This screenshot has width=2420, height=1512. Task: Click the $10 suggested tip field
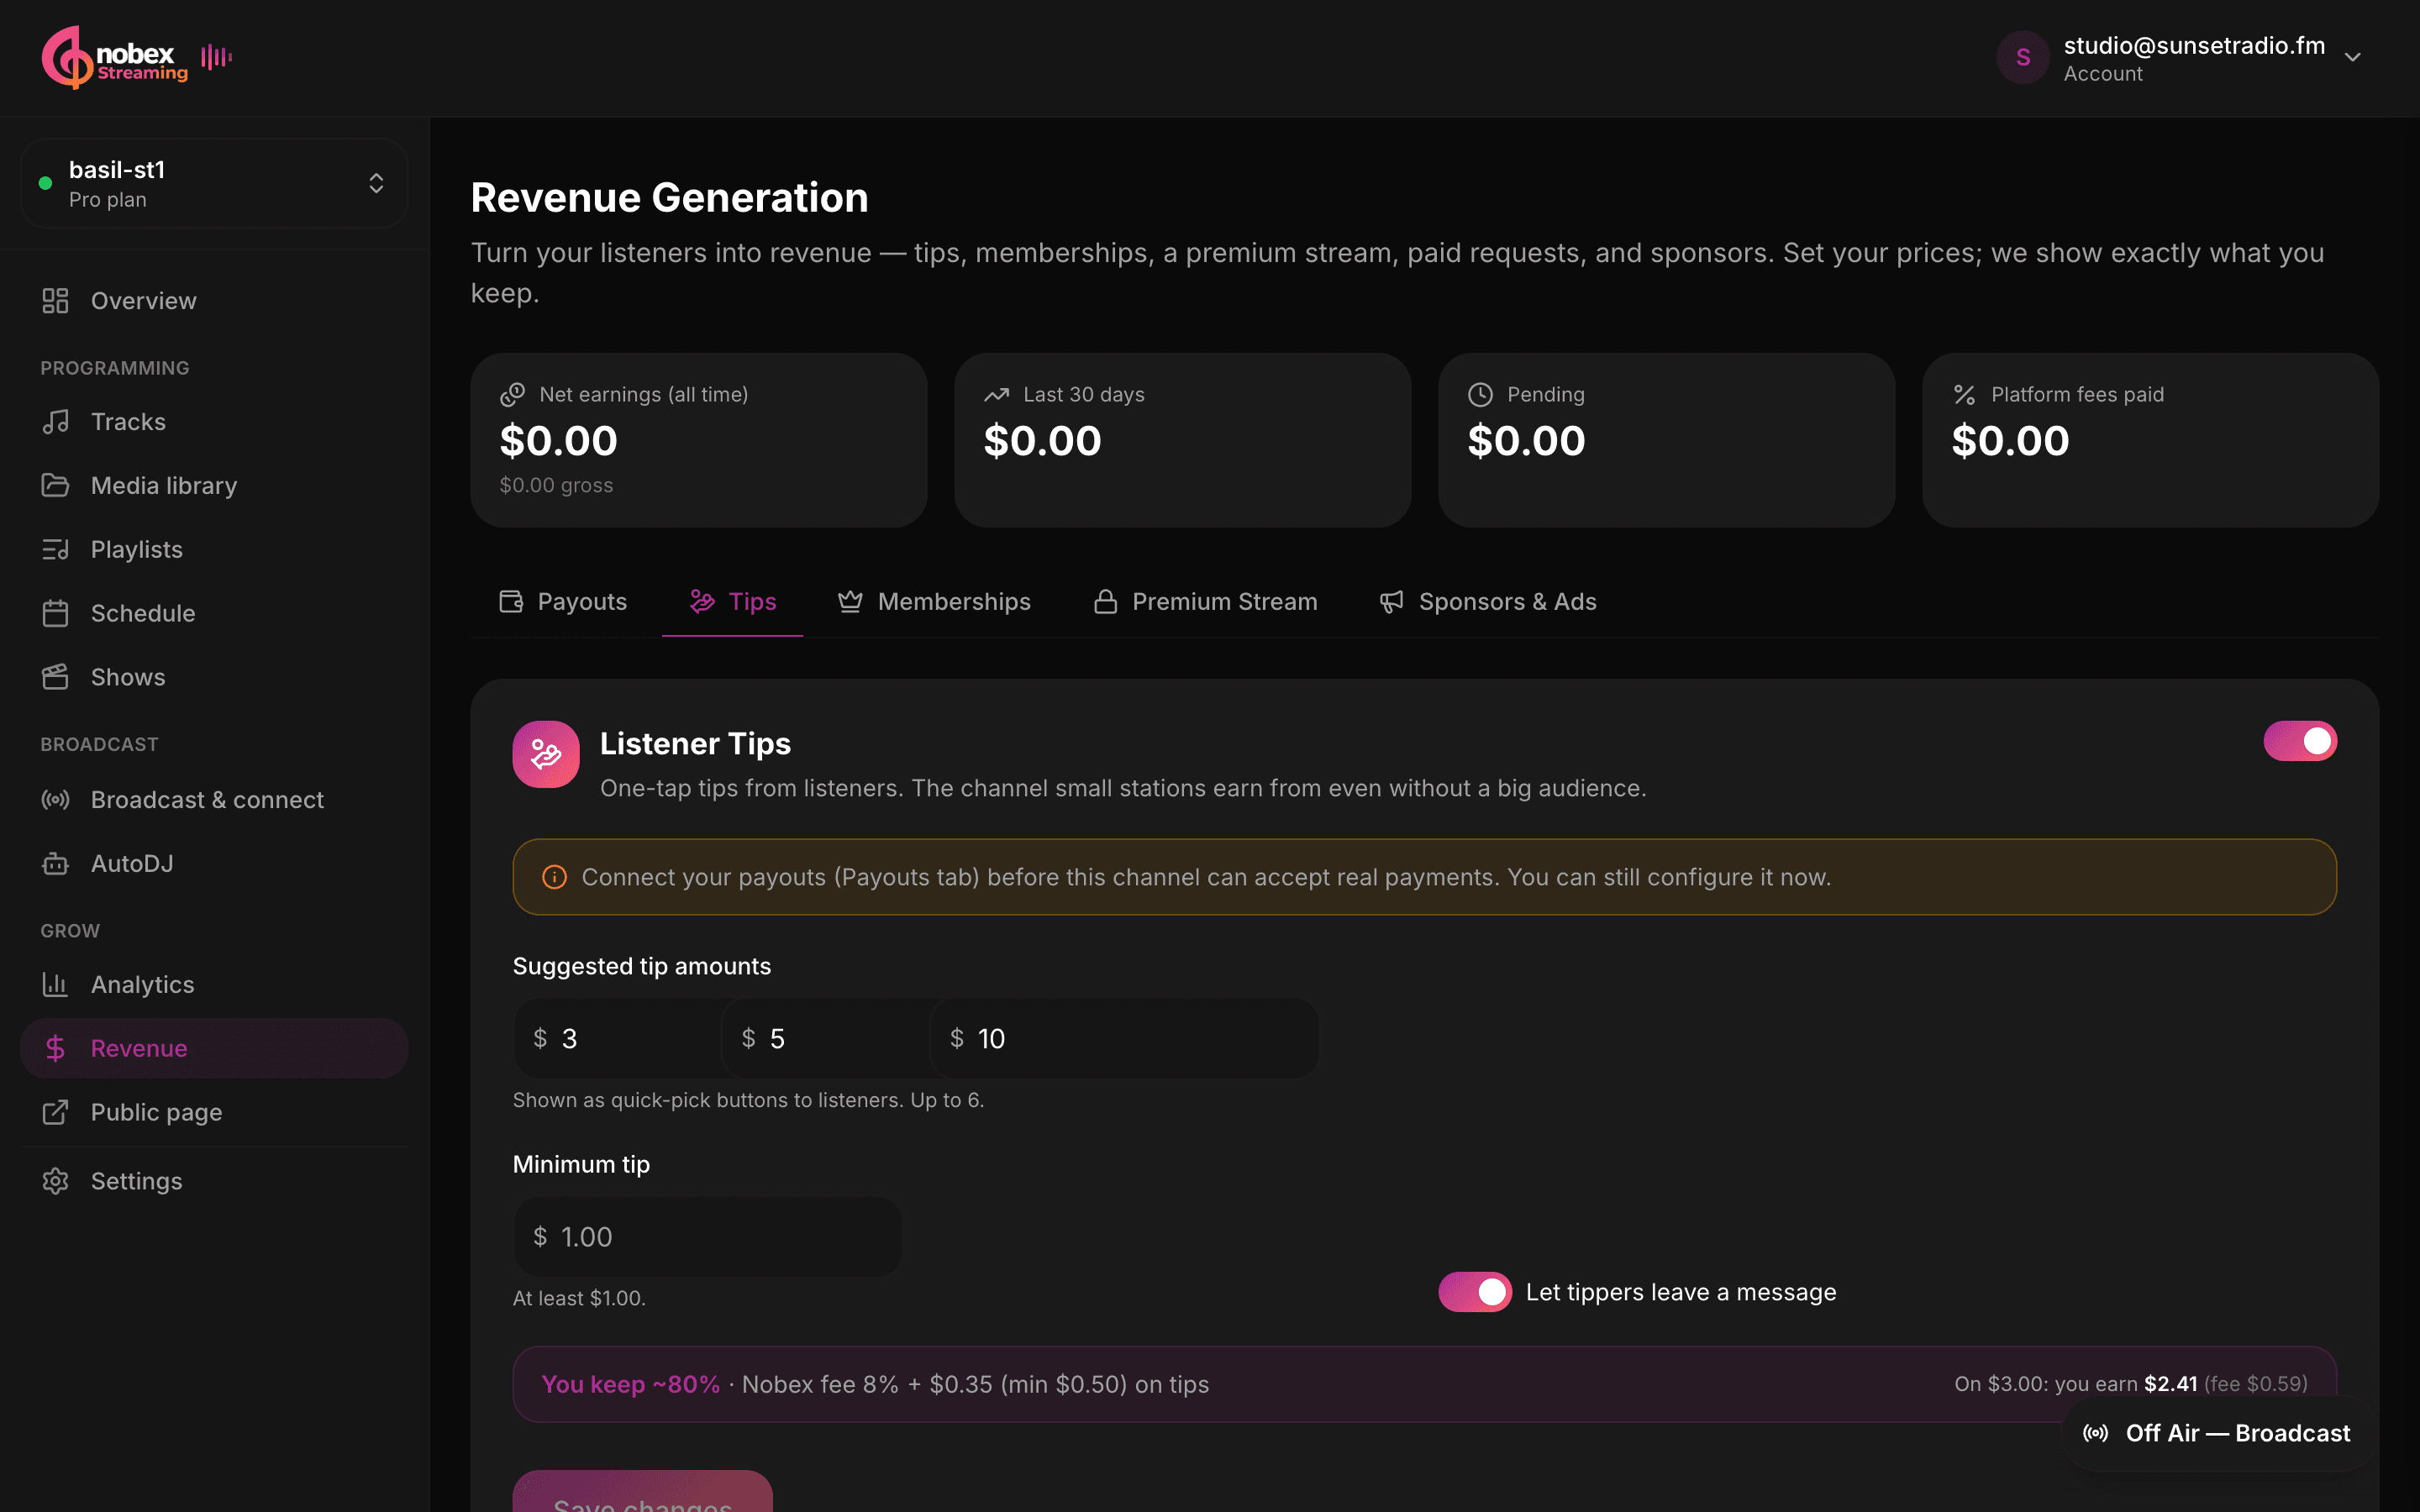click(x=1124, y=1039)
